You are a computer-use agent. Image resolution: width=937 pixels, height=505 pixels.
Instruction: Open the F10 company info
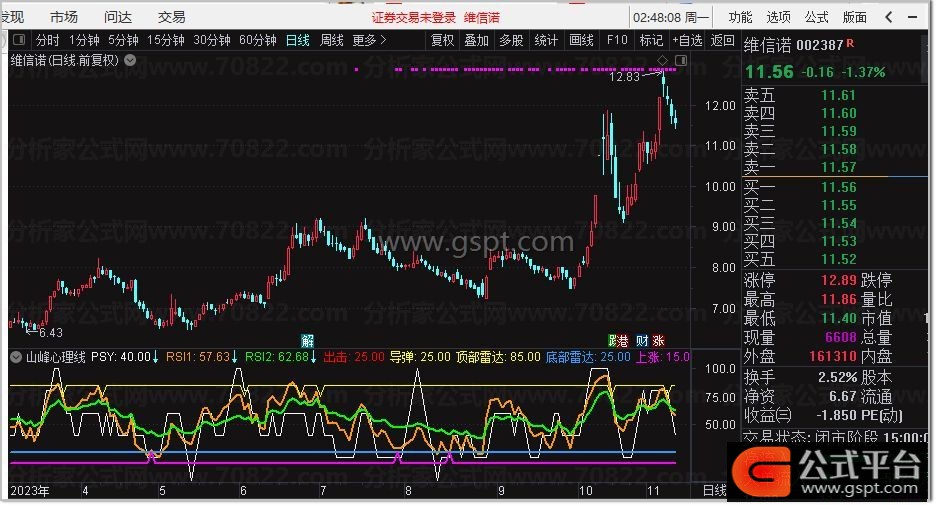pyautogui.click(x=617, y=40)
